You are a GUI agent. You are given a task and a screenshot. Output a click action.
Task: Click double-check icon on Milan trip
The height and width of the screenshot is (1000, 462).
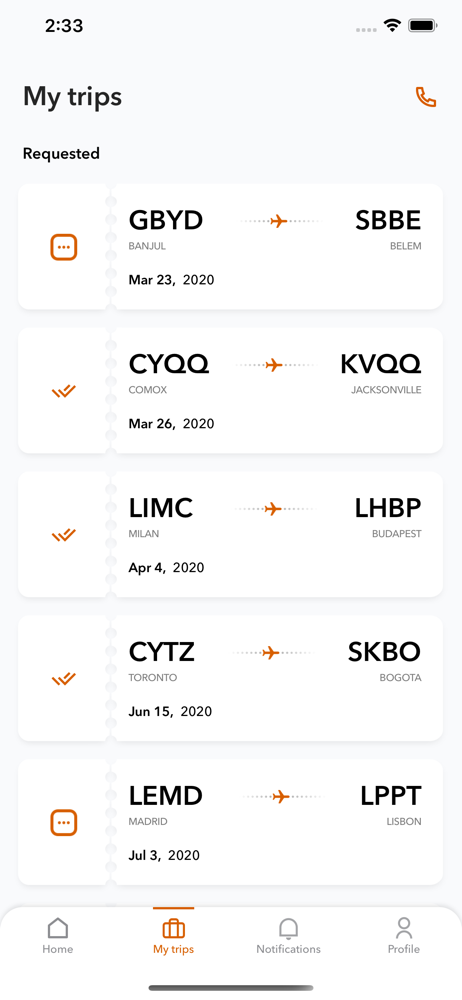click(x=64, y=534)
